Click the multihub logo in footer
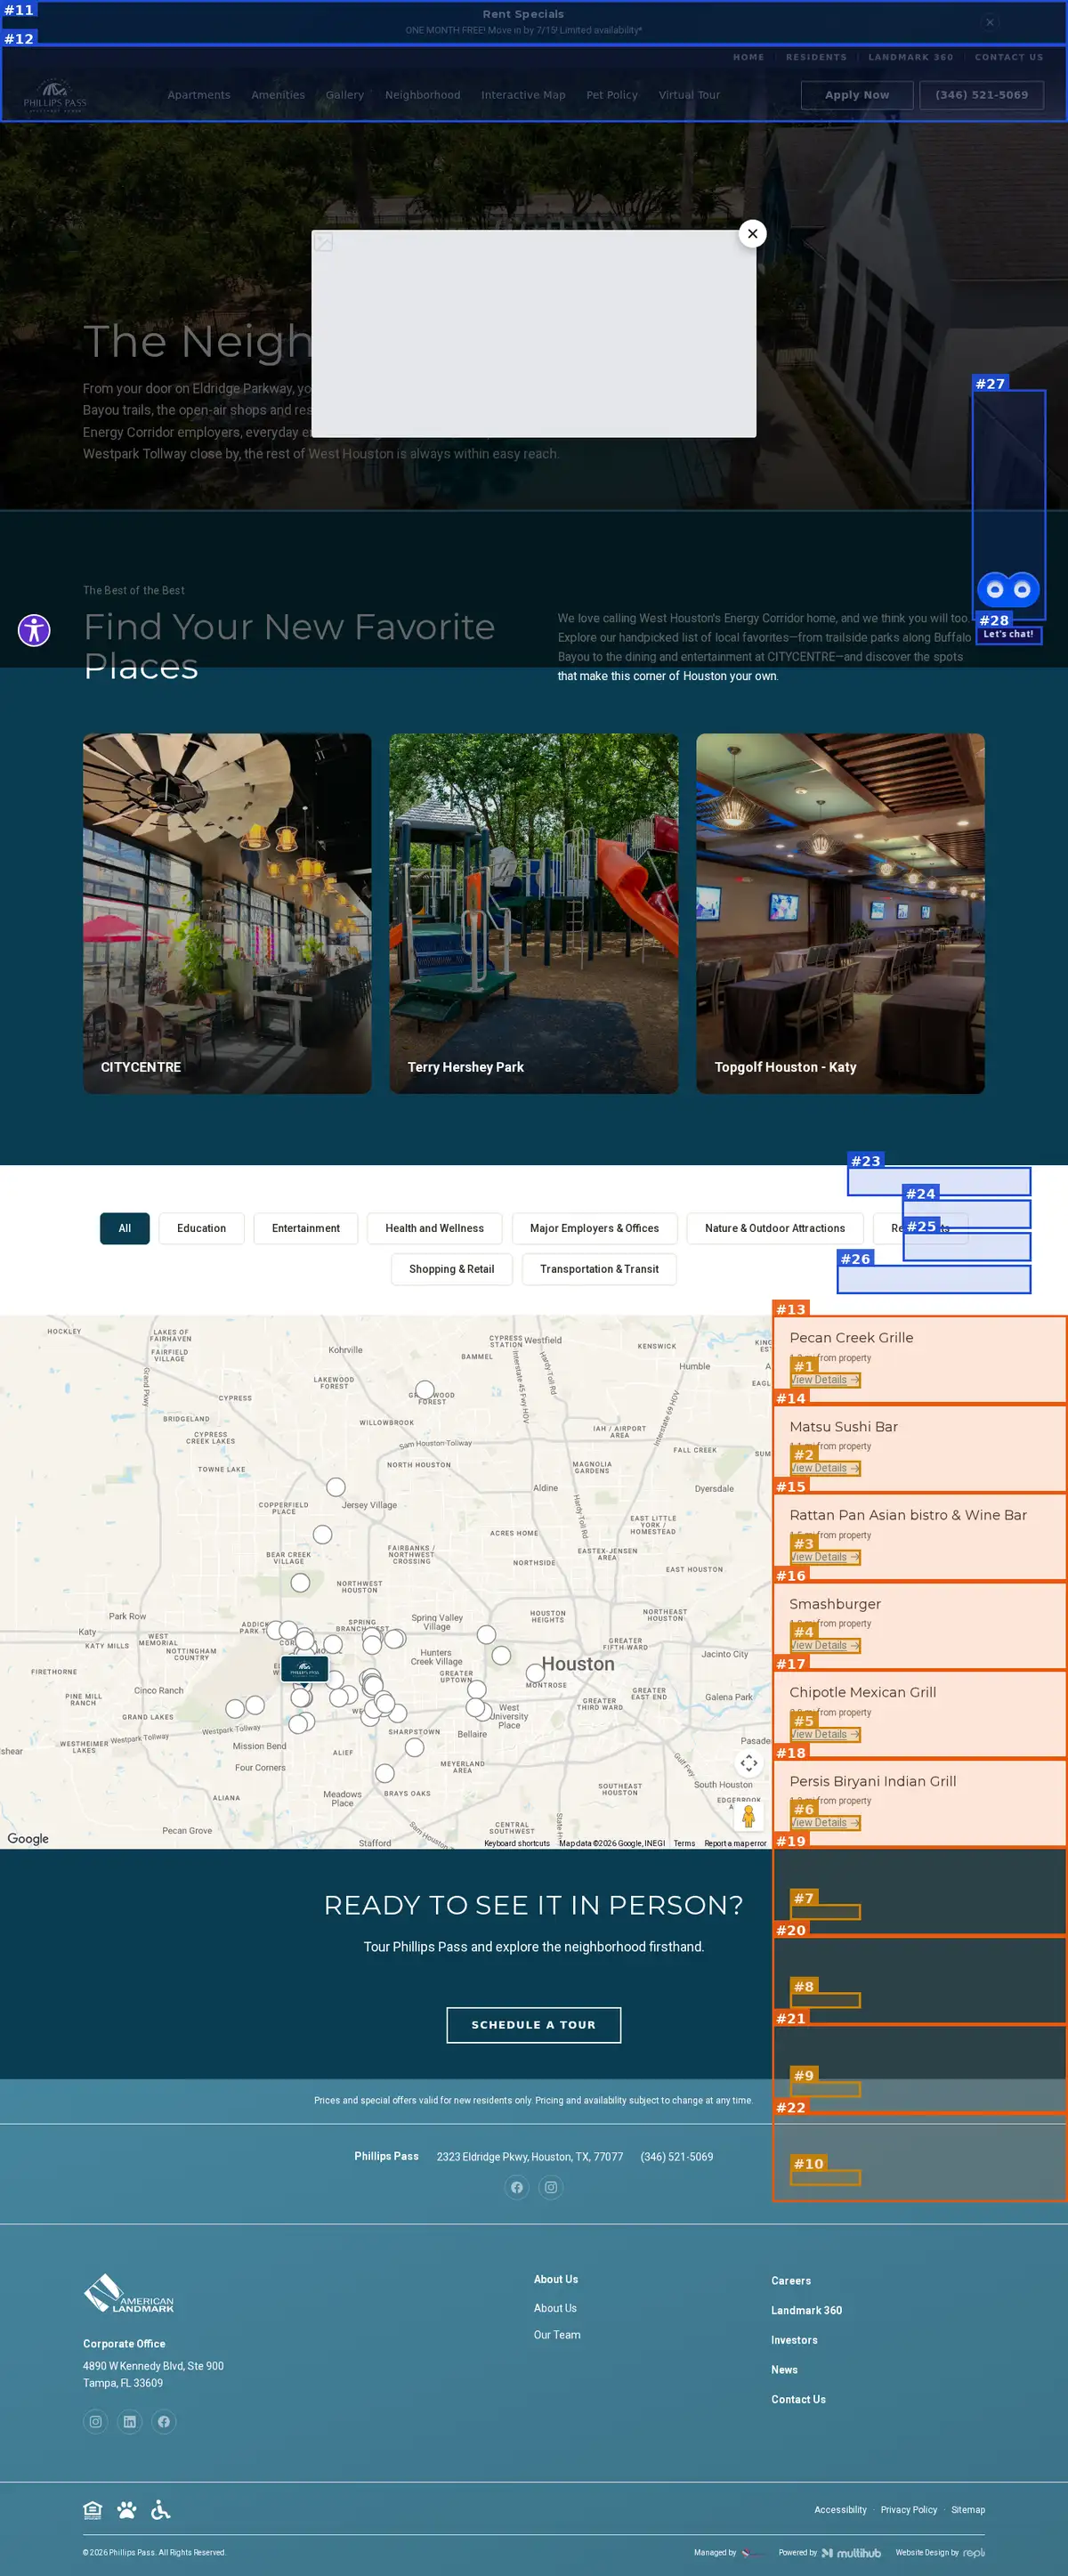1068x2576 pixels. [x=851, y=2552]
